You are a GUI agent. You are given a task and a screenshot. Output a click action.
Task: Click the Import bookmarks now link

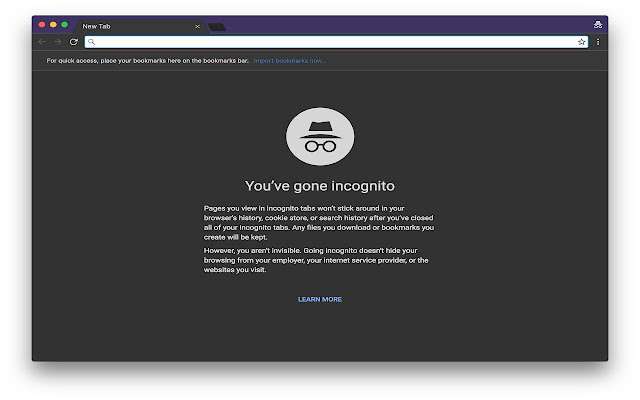click(289, 60)
